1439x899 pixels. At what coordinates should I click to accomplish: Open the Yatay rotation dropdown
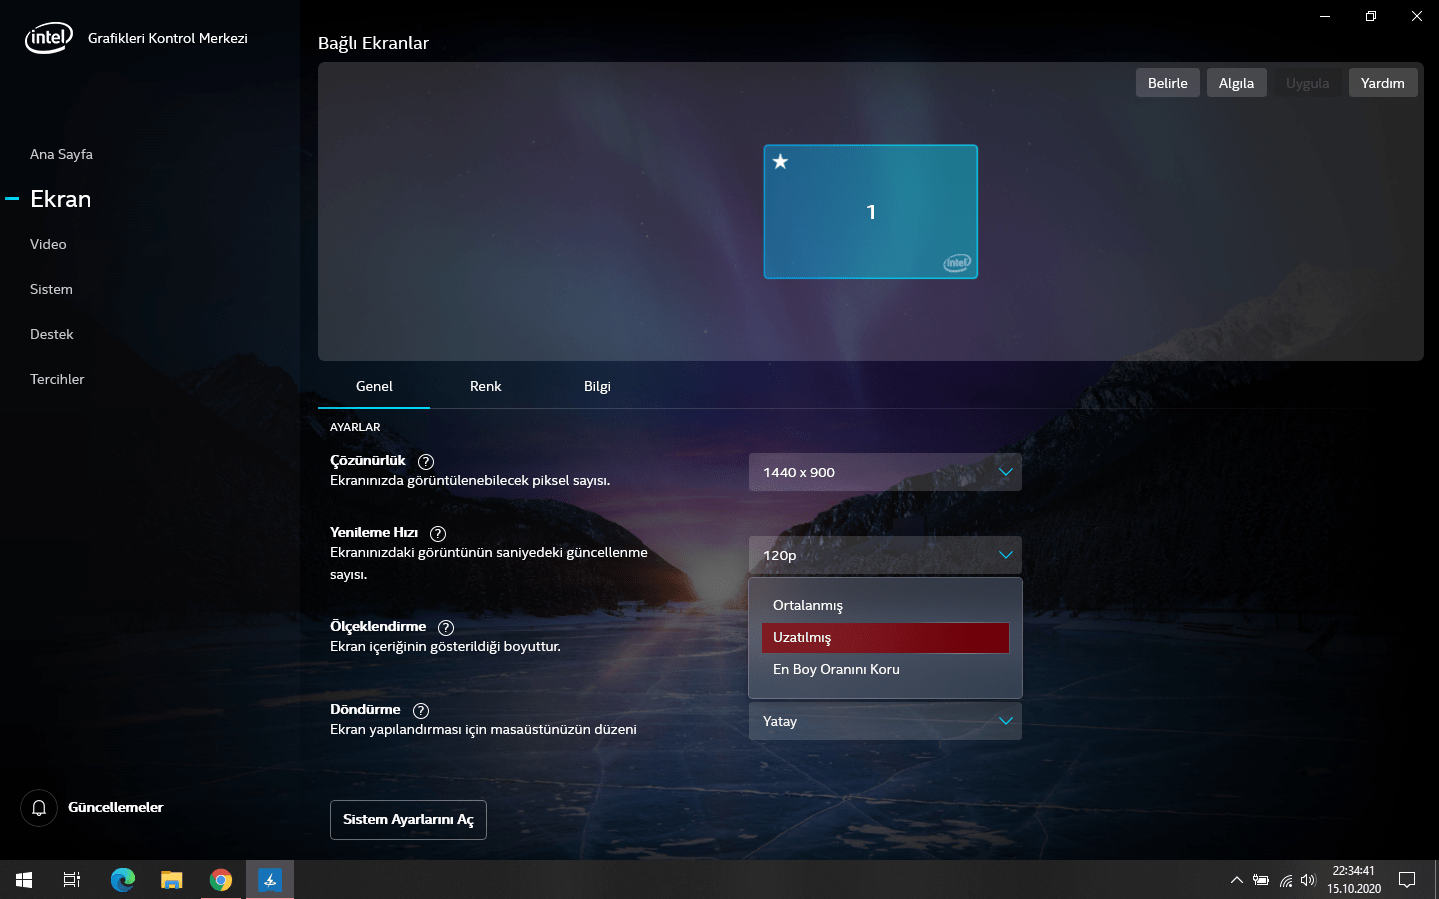(x=885, y=721)
